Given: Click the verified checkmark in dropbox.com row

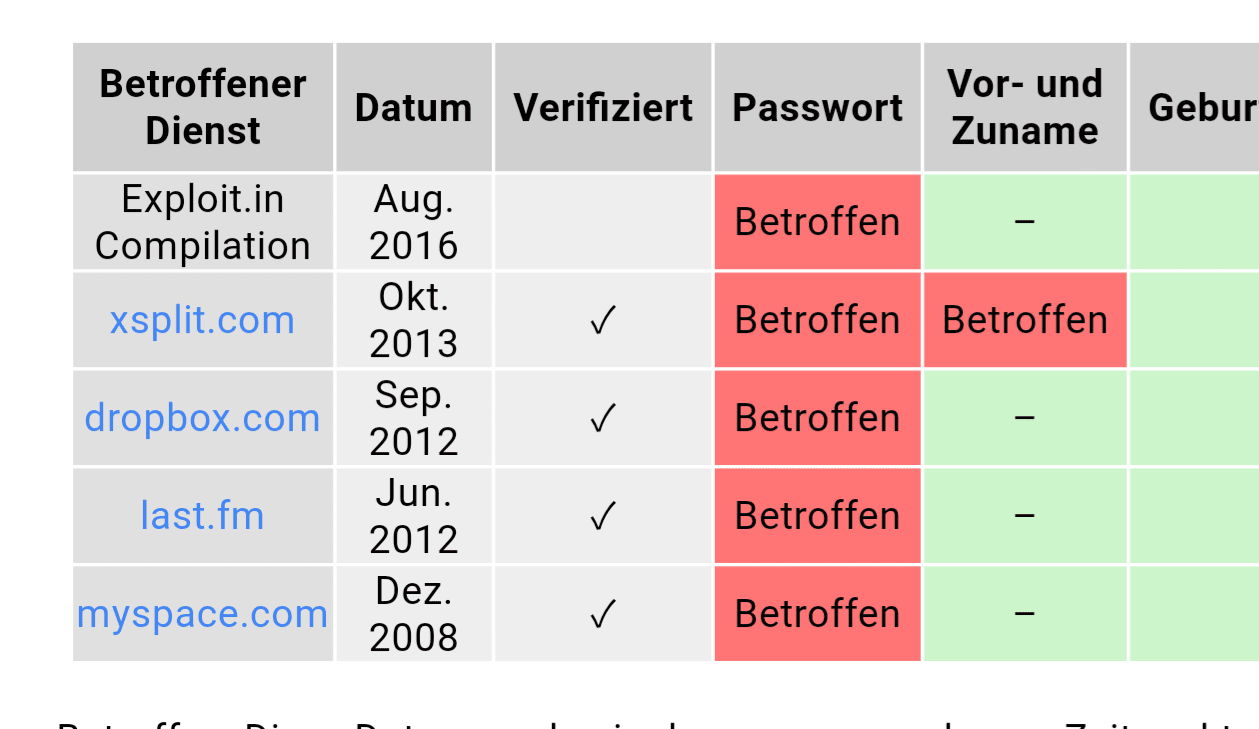Looking at the screenshot, I should click(602, 419).
